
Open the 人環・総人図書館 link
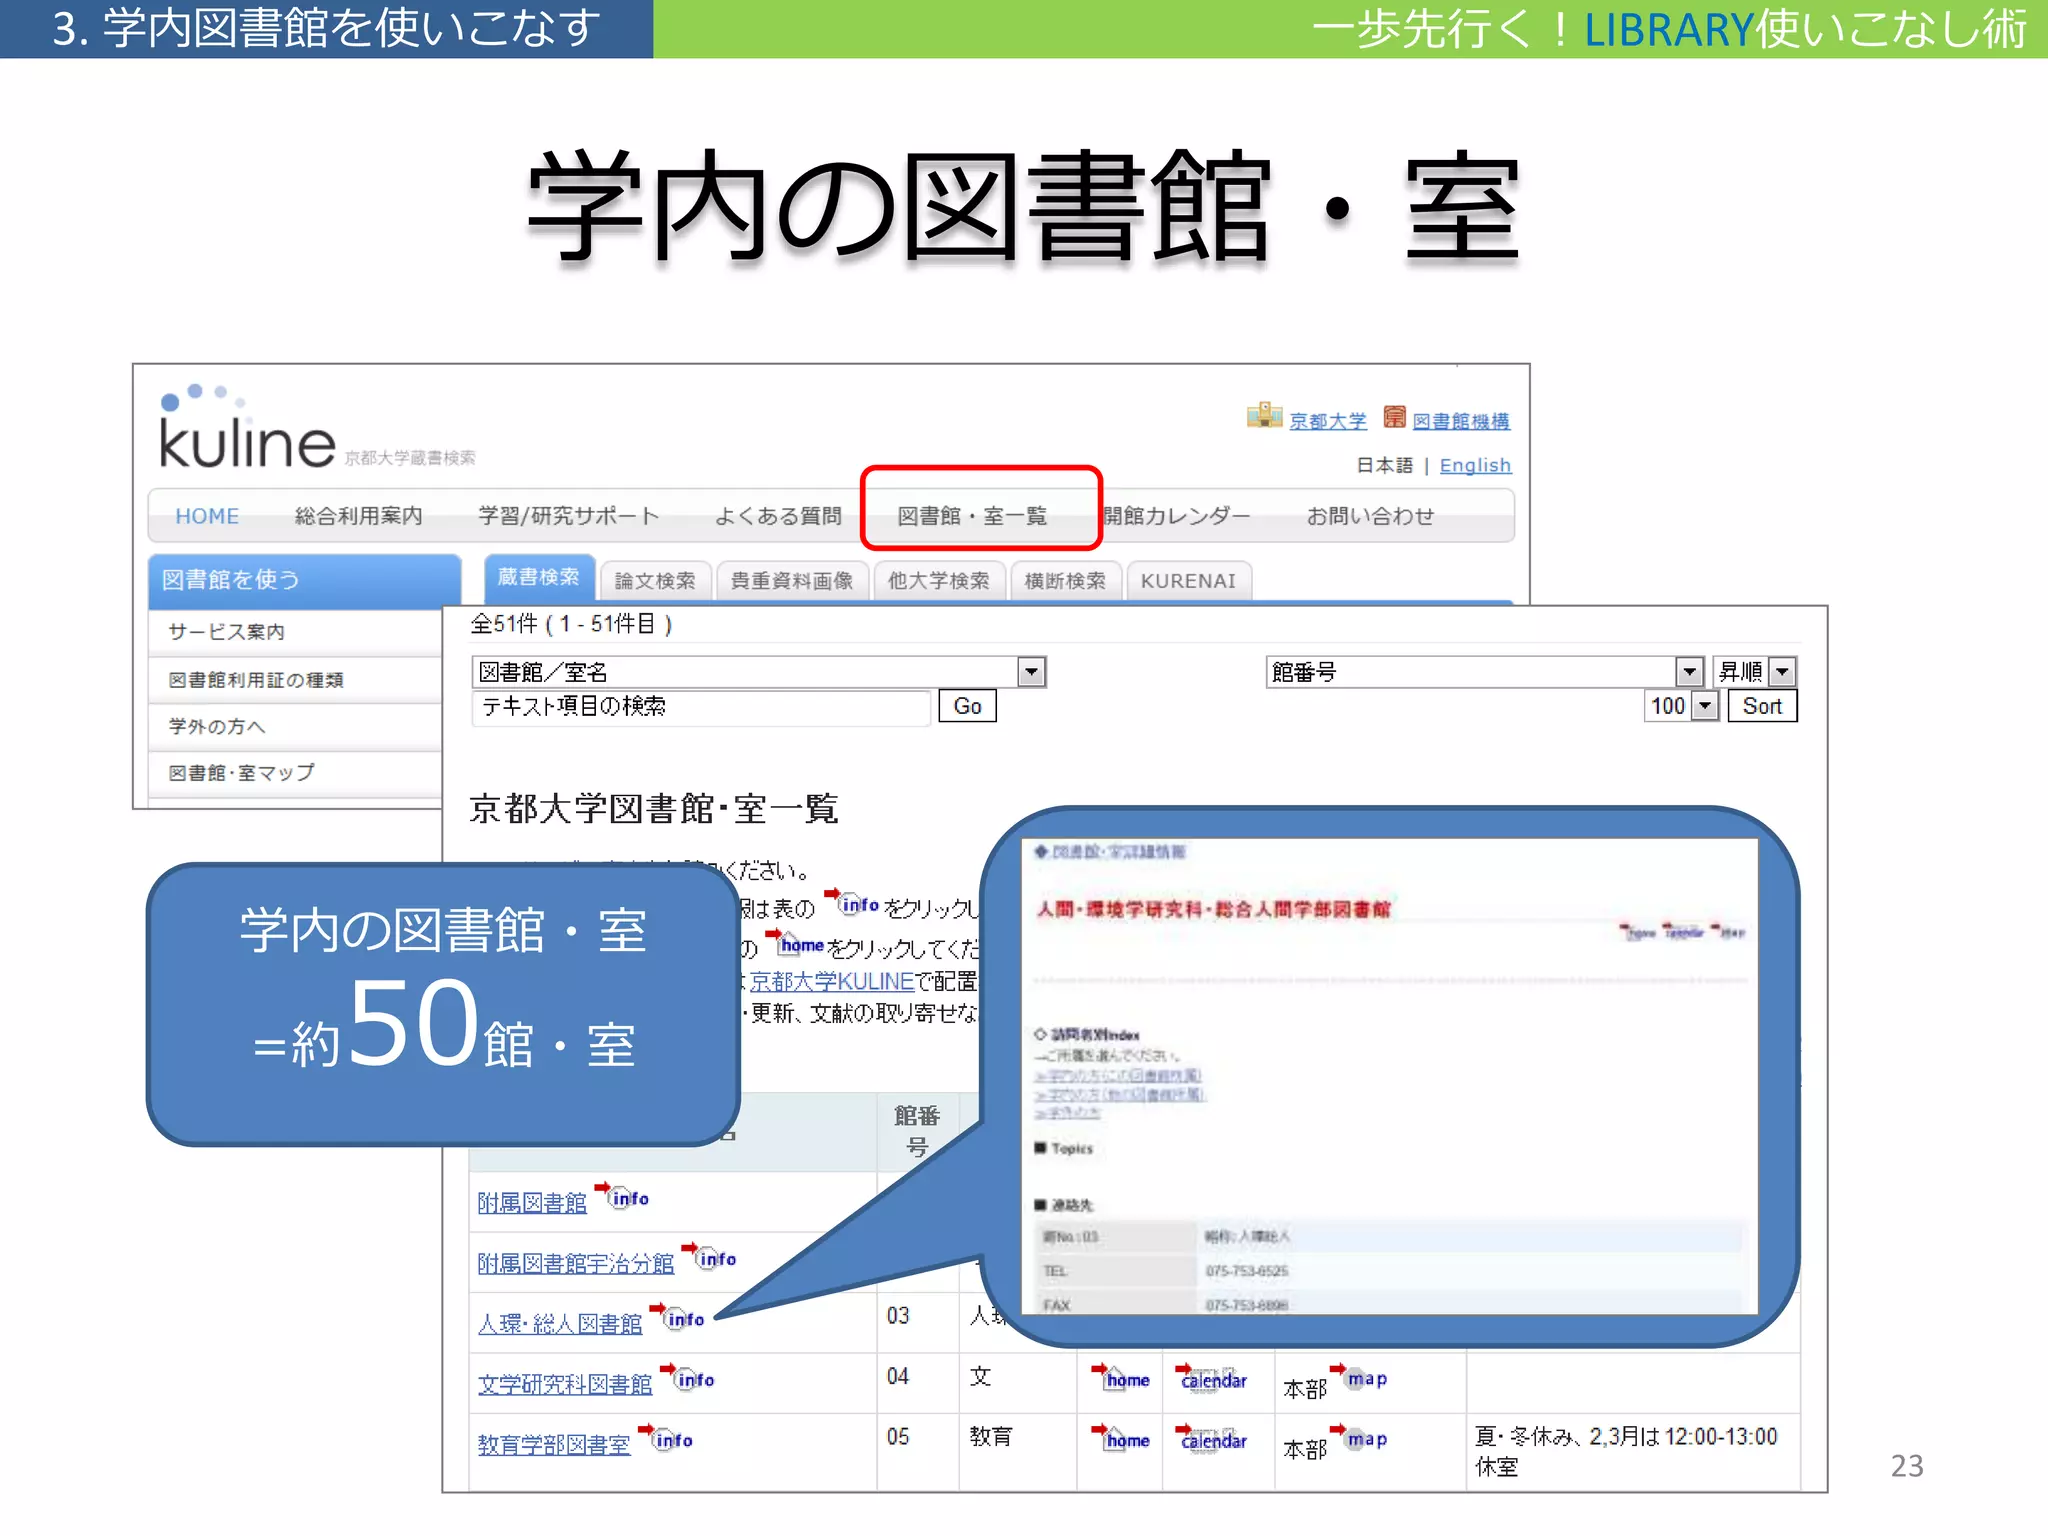[560, 1324]
